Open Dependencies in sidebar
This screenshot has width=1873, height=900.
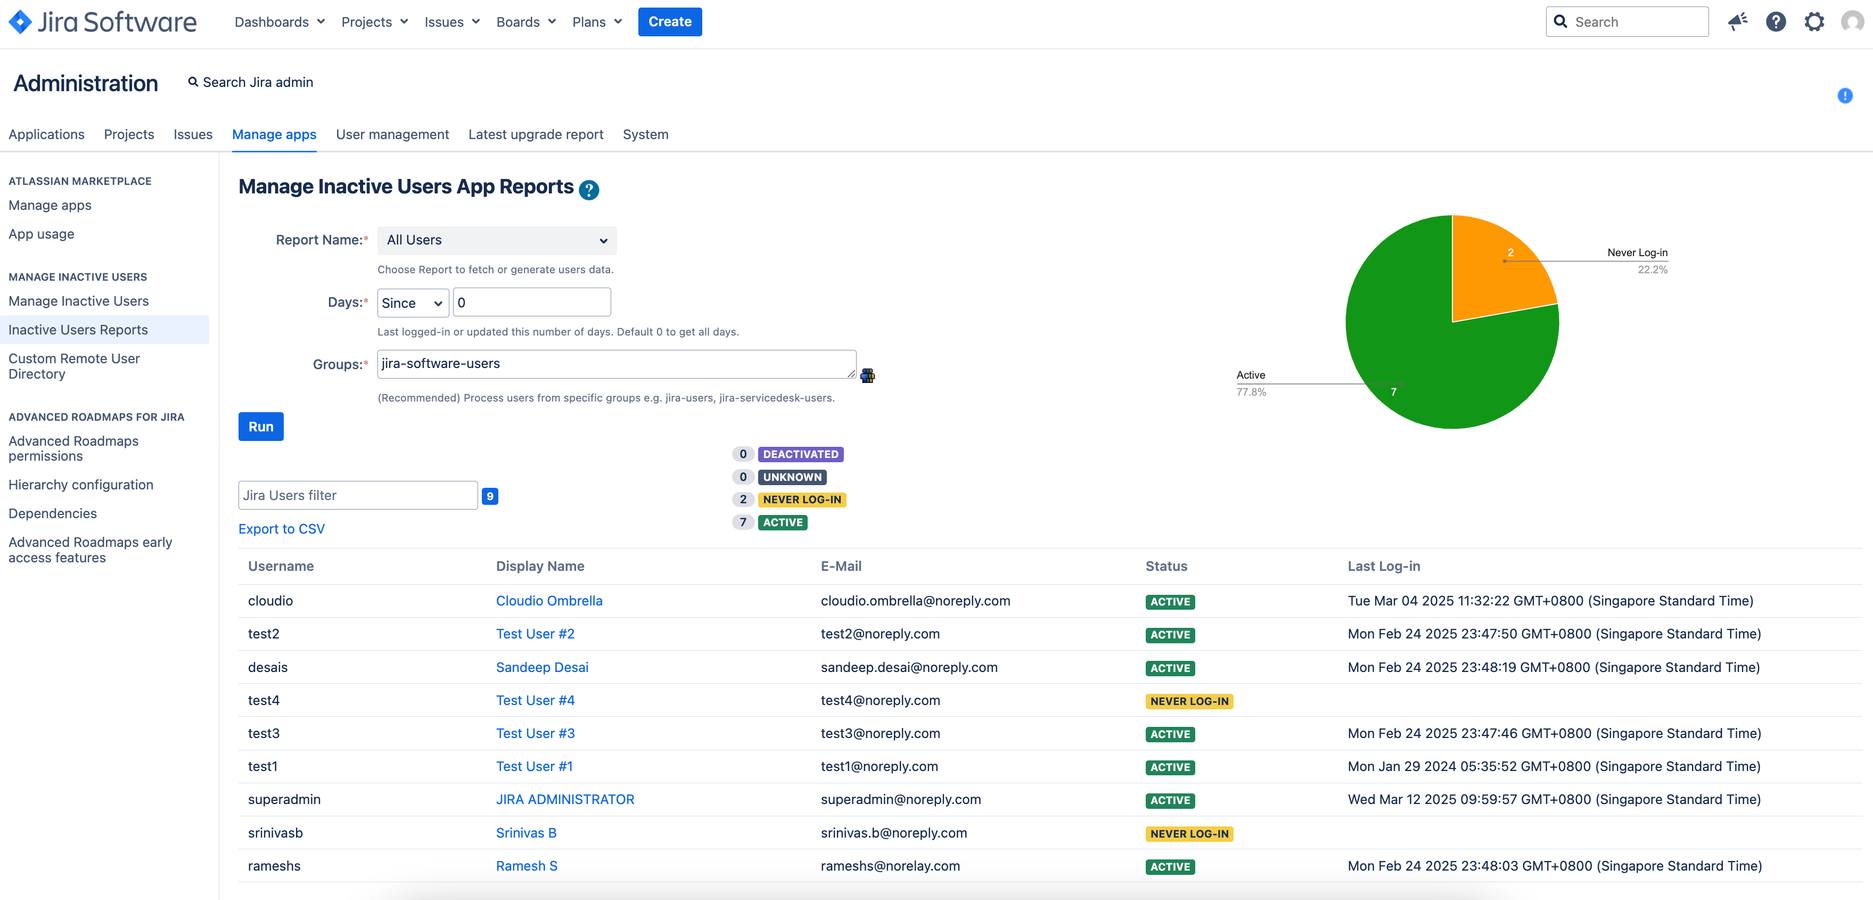(52, 514)
